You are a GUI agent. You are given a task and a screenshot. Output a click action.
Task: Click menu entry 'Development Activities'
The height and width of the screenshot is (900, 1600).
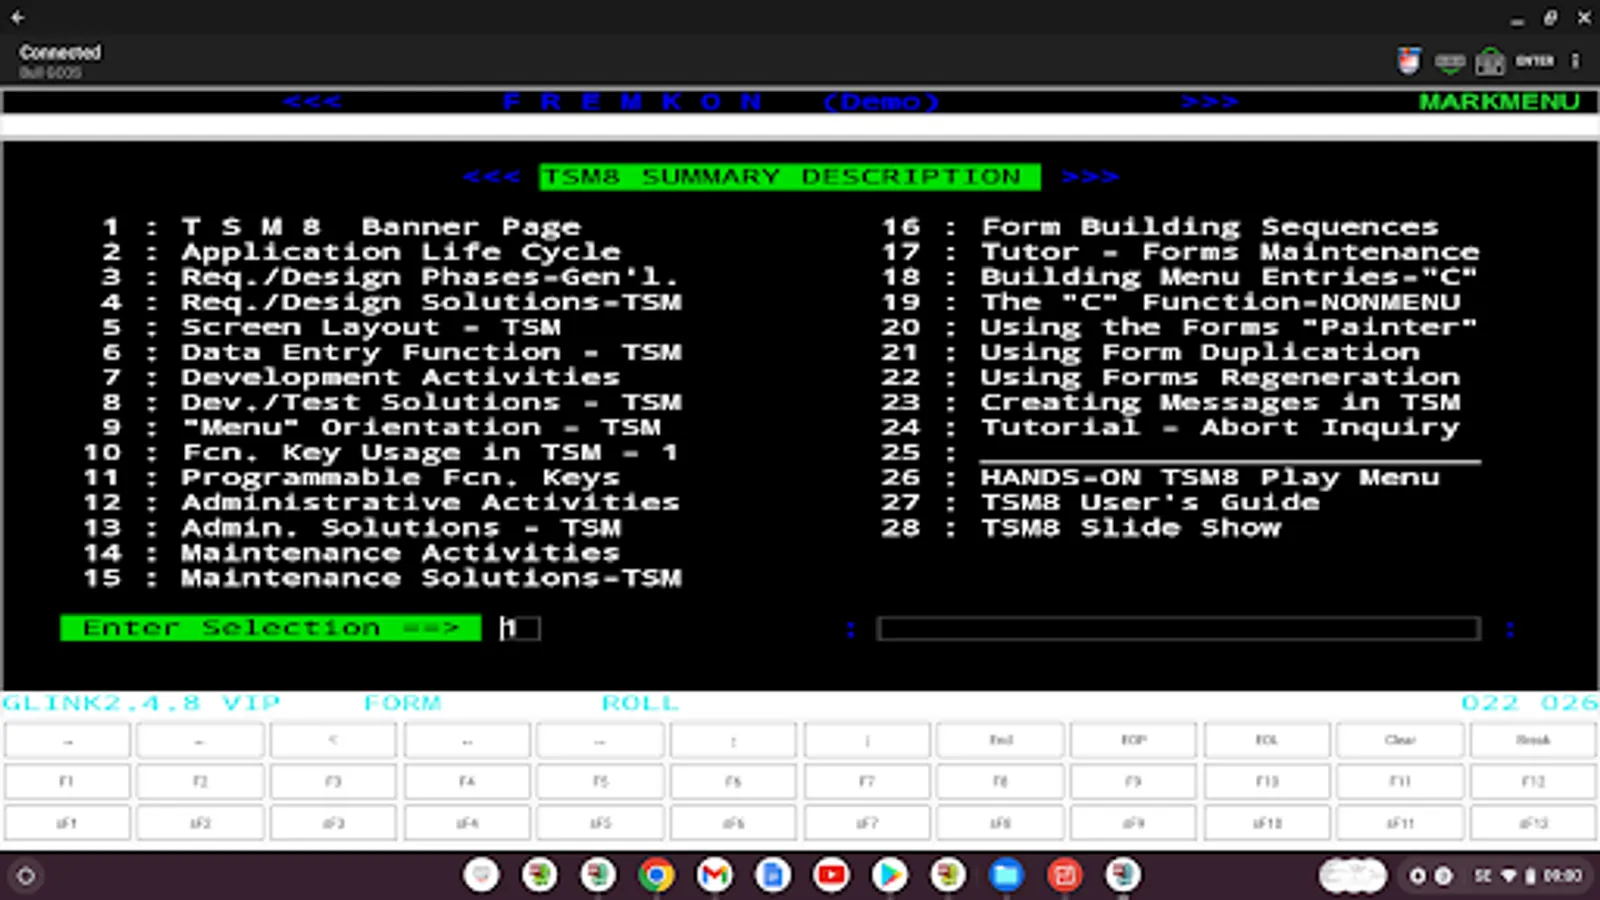click(x=400, y=377)
